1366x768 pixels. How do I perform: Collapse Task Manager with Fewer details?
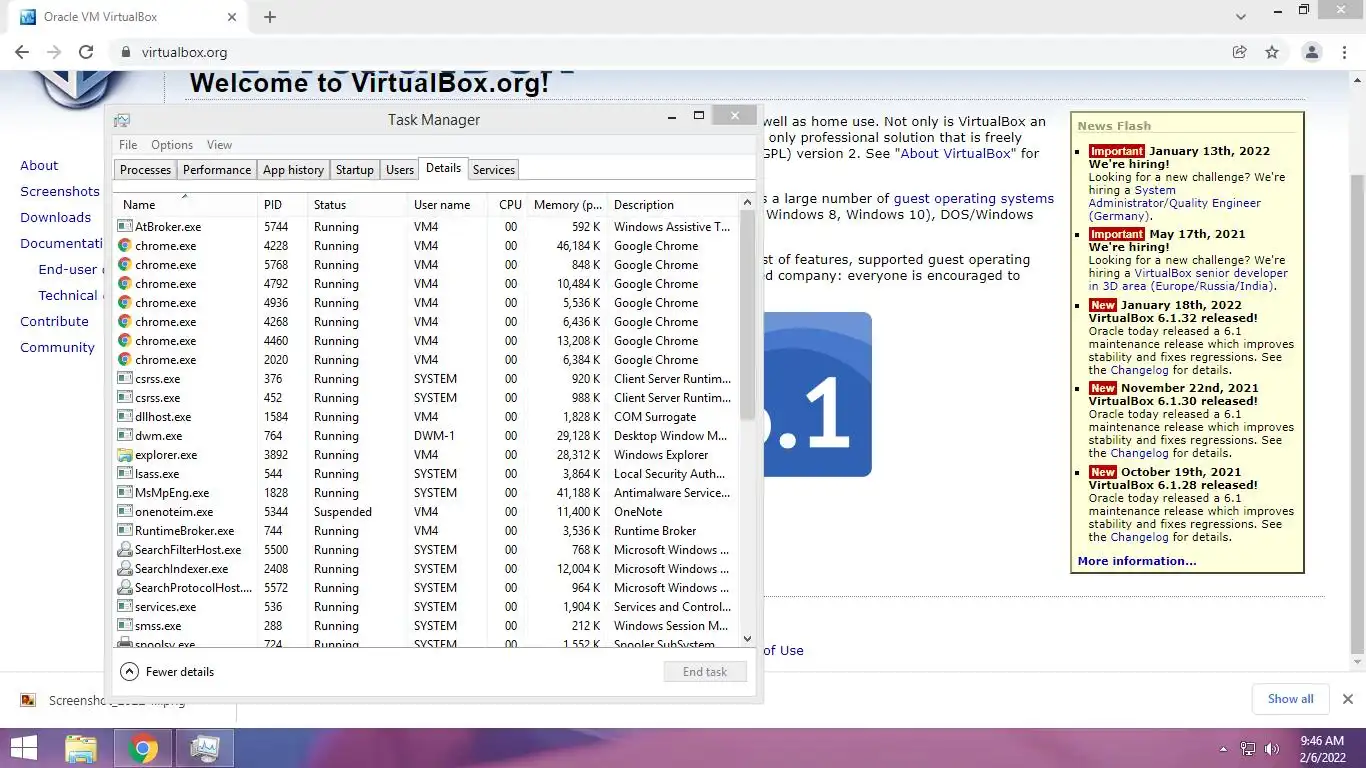coord(167,672)
